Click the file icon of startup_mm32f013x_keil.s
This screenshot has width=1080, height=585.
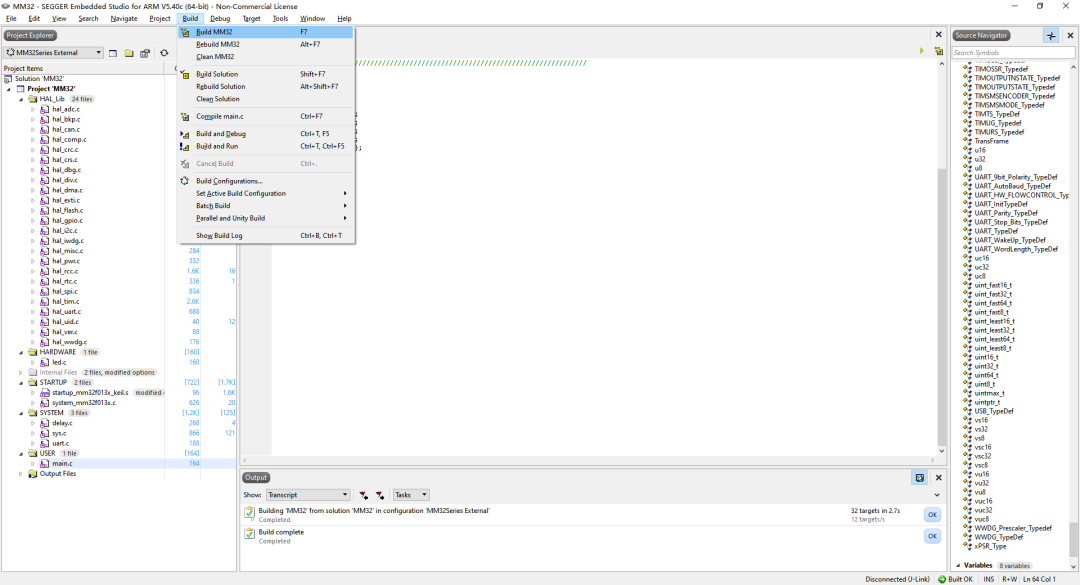(45, 393)
